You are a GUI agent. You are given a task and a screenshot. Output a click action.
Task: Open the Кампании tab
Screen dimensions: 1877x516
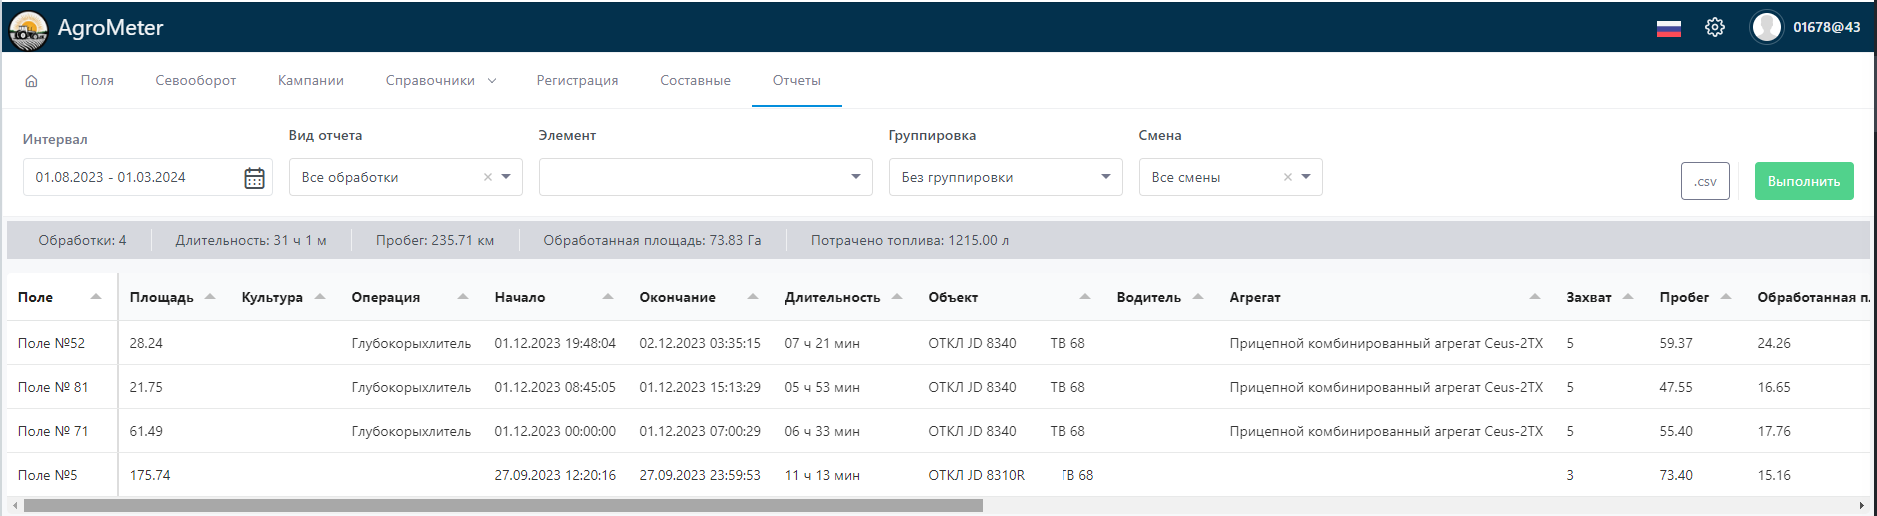tap(311, 81)
